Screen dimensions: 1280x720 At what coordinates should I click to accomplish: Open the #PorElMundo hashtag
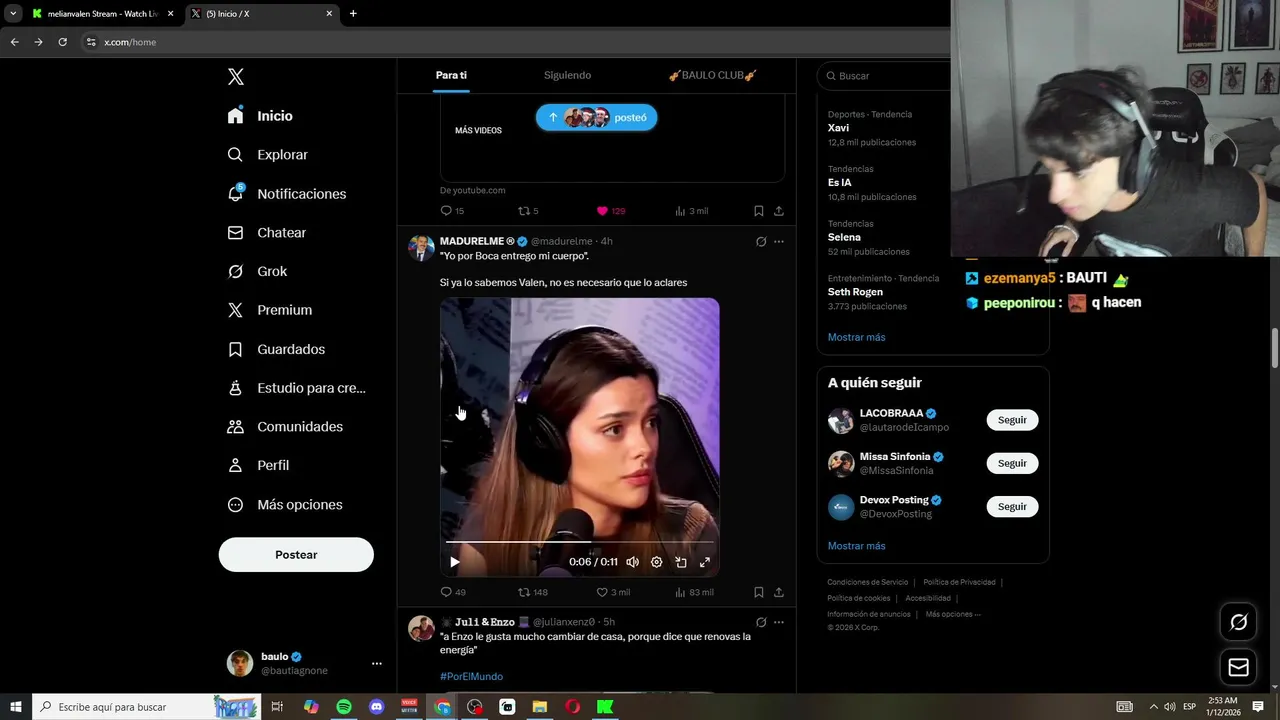471,677
